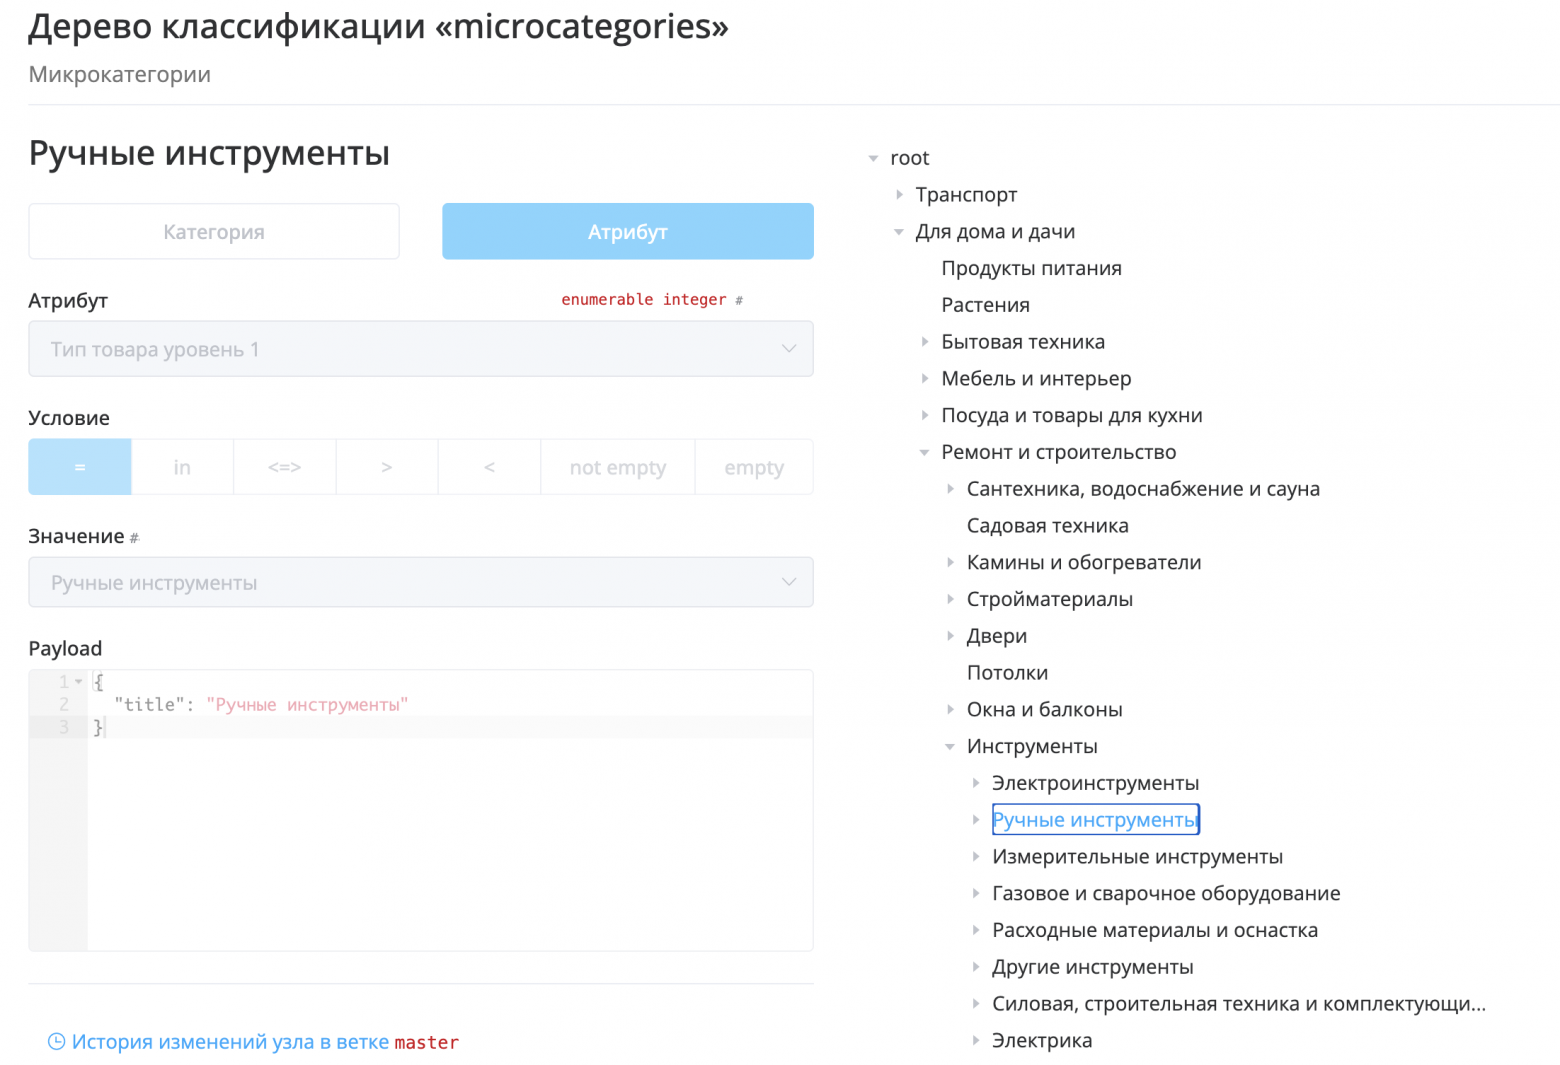
Task: Click the chevron icon in the Значение field
Action: (789, 582)
